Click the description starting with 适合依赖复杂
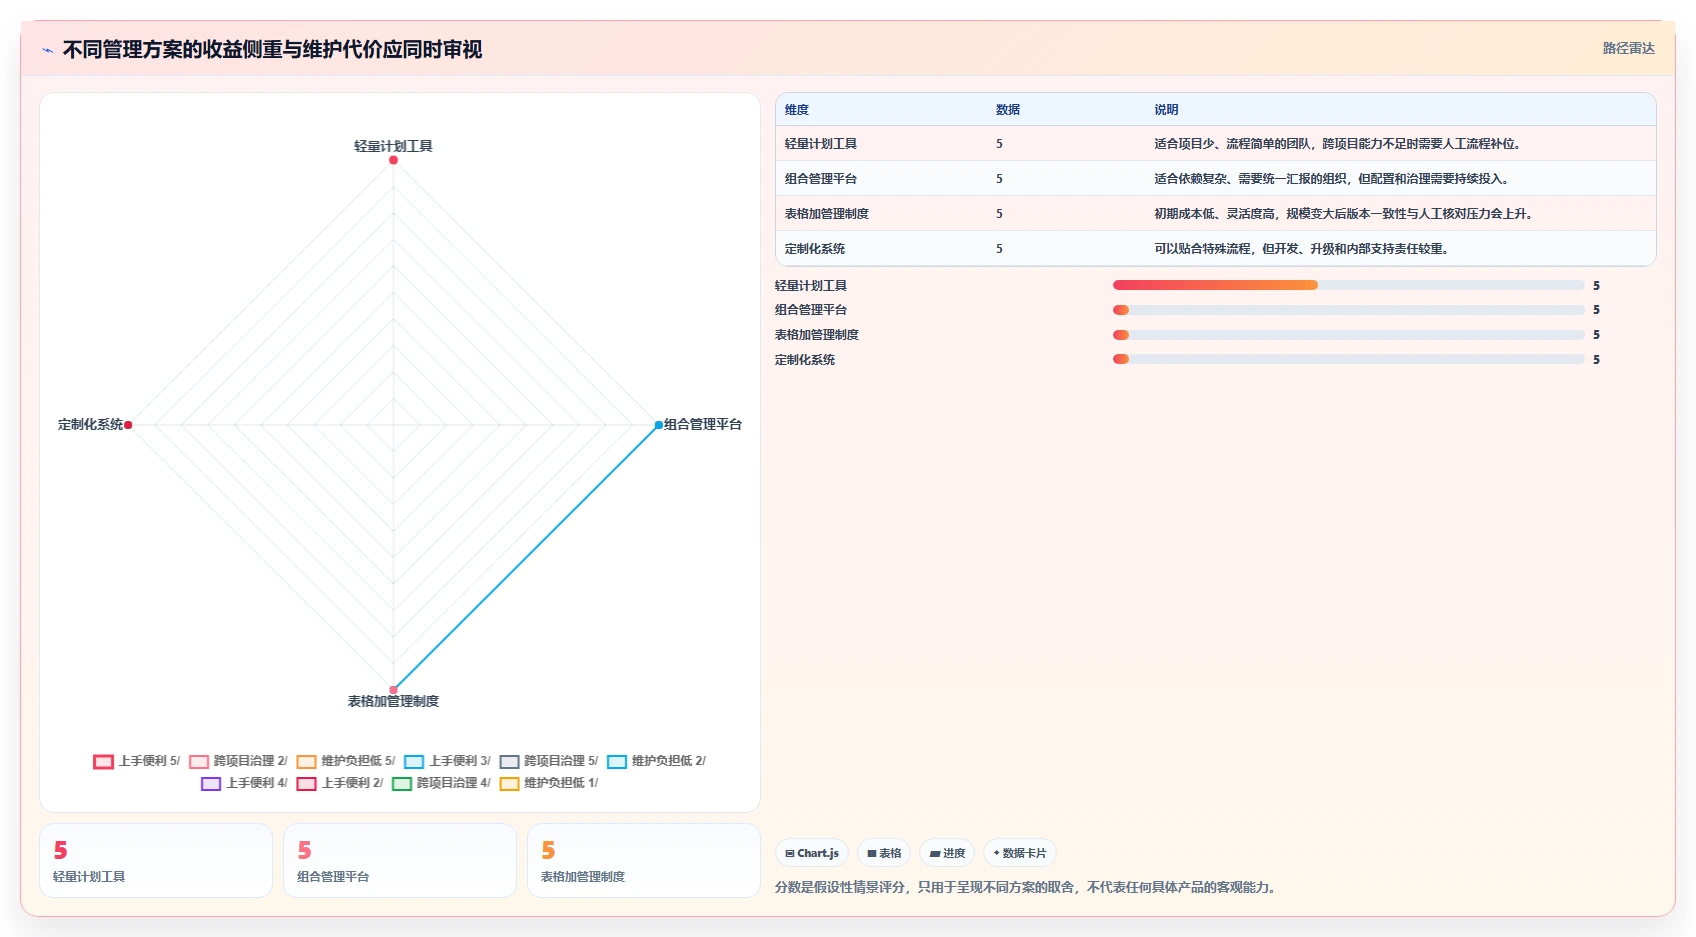 1334,179
